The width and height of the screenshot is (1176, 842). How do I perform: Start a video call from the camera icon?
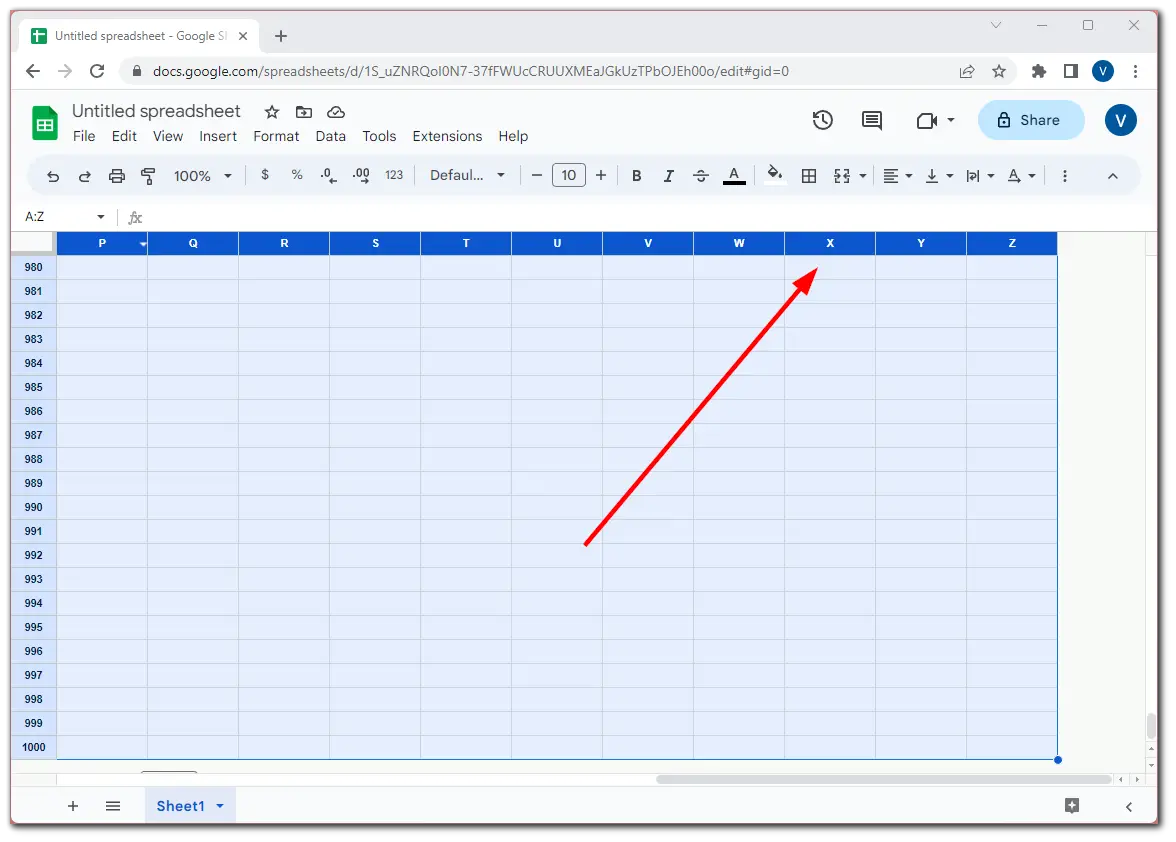coord(928,120)
